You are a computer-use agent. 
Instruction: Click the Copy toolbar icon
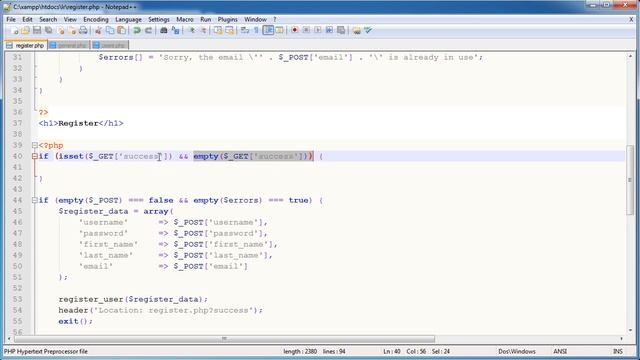tap(110, 31)
